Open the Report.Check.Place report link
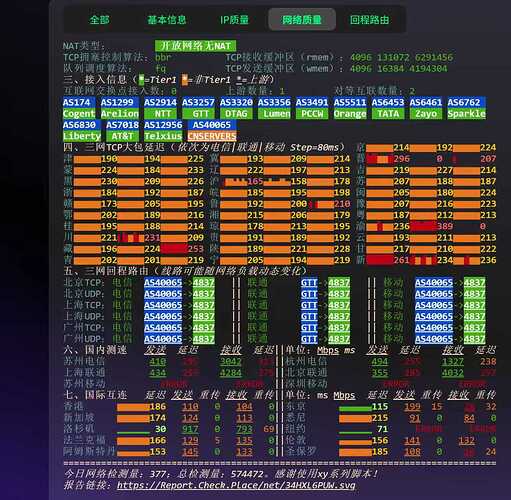 [x=236, y=485]
